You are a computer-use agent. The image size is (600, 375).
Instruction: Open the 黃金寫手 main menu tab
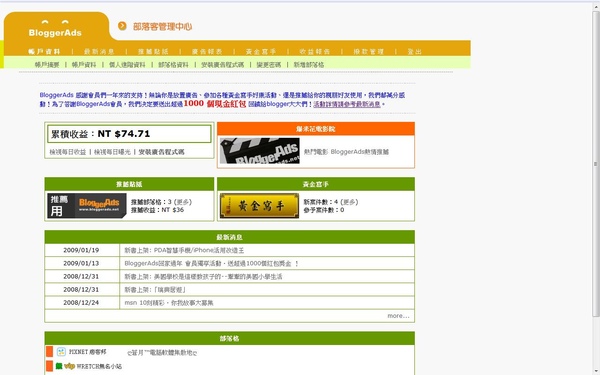(261, 52)
